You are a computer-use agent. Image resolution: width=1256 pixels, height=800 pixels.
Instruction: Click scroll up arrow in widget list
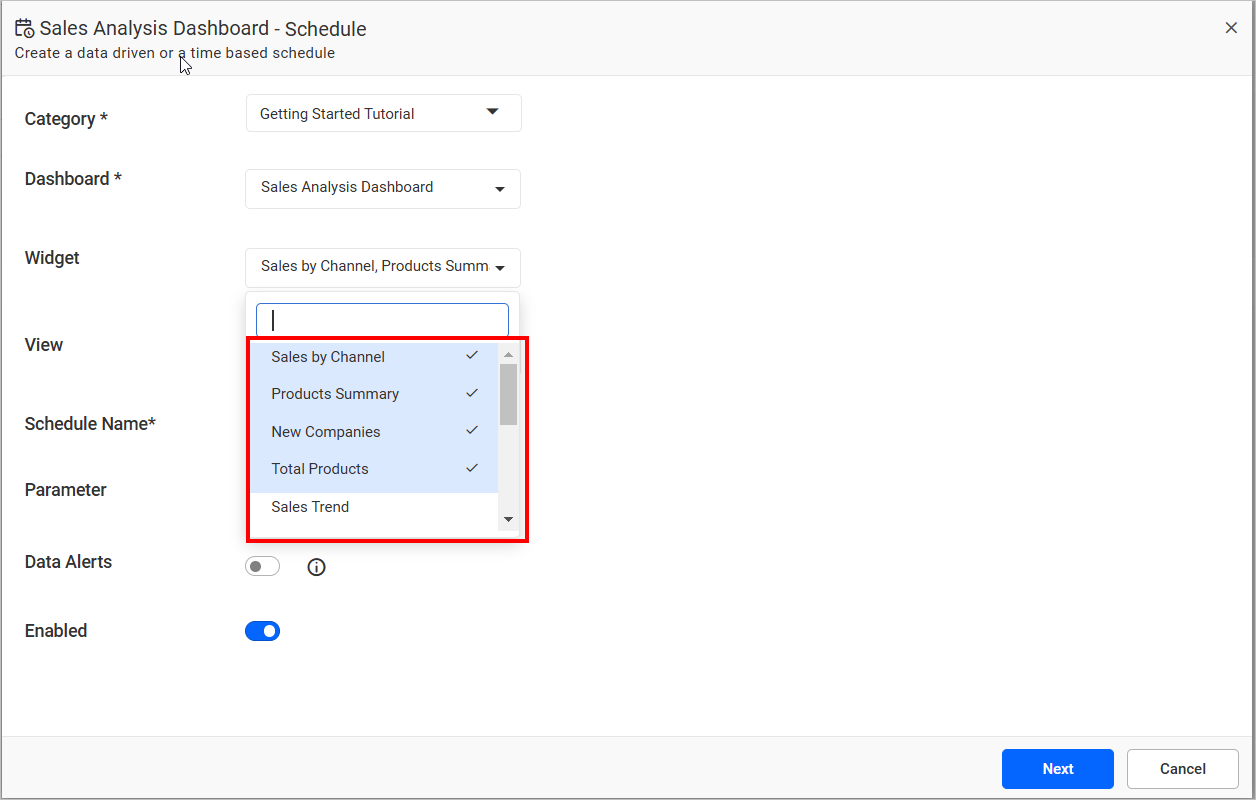pos(508,355)
